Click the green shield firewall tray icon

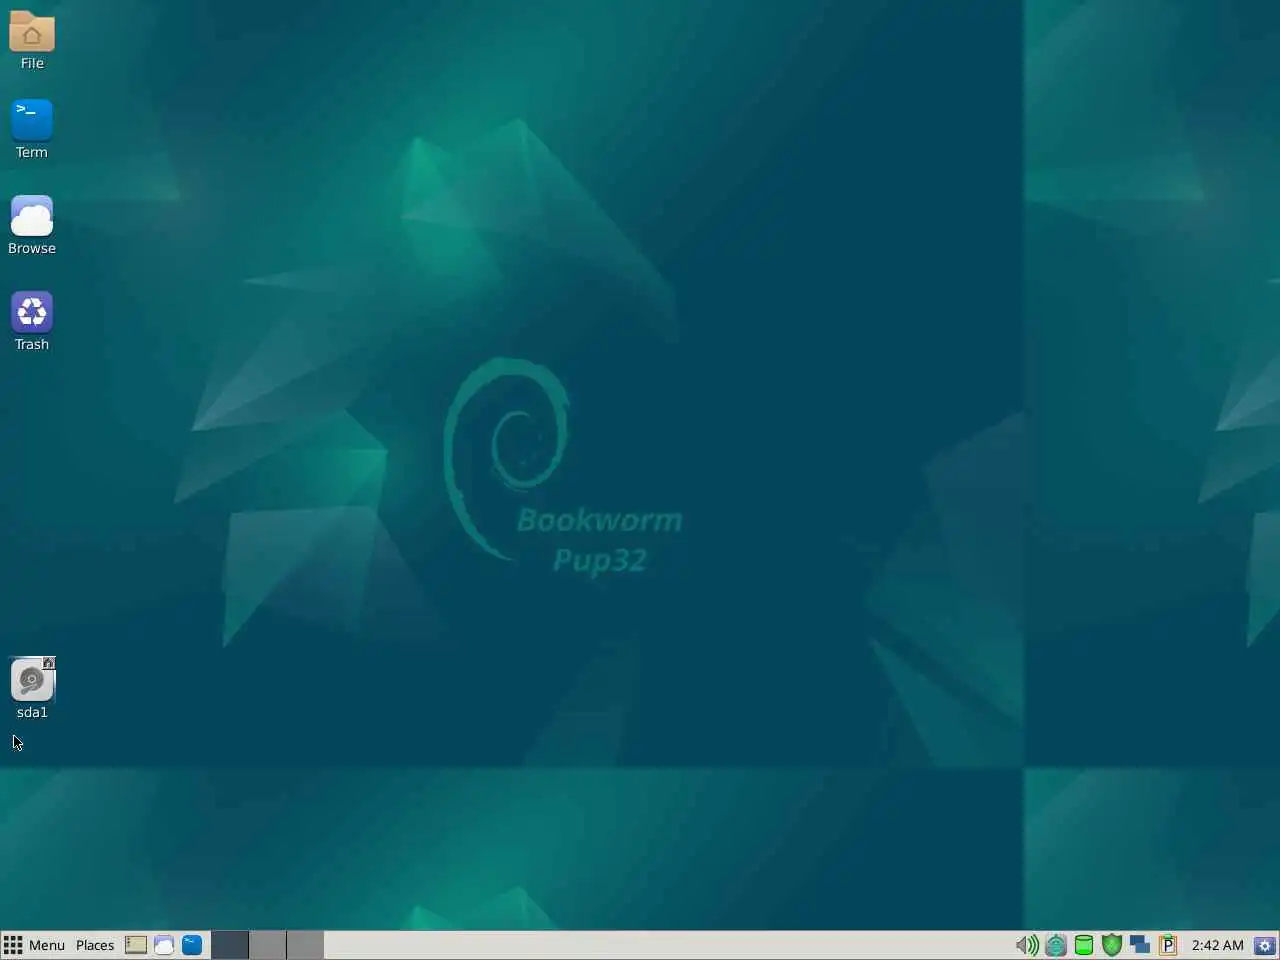(x=1111, y=945)
